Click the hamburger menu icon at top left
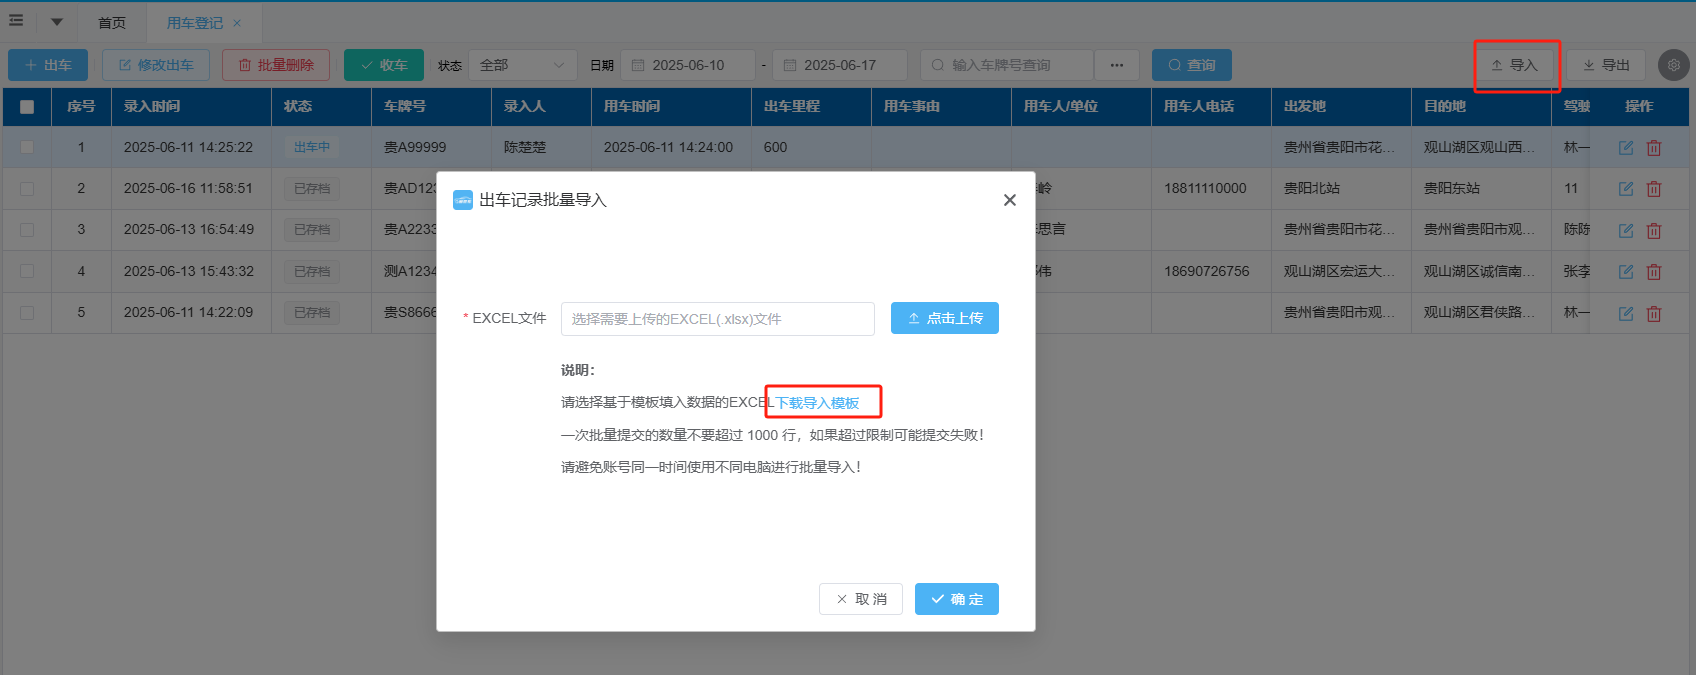1696x675 pixels. (x=16, y=21)
